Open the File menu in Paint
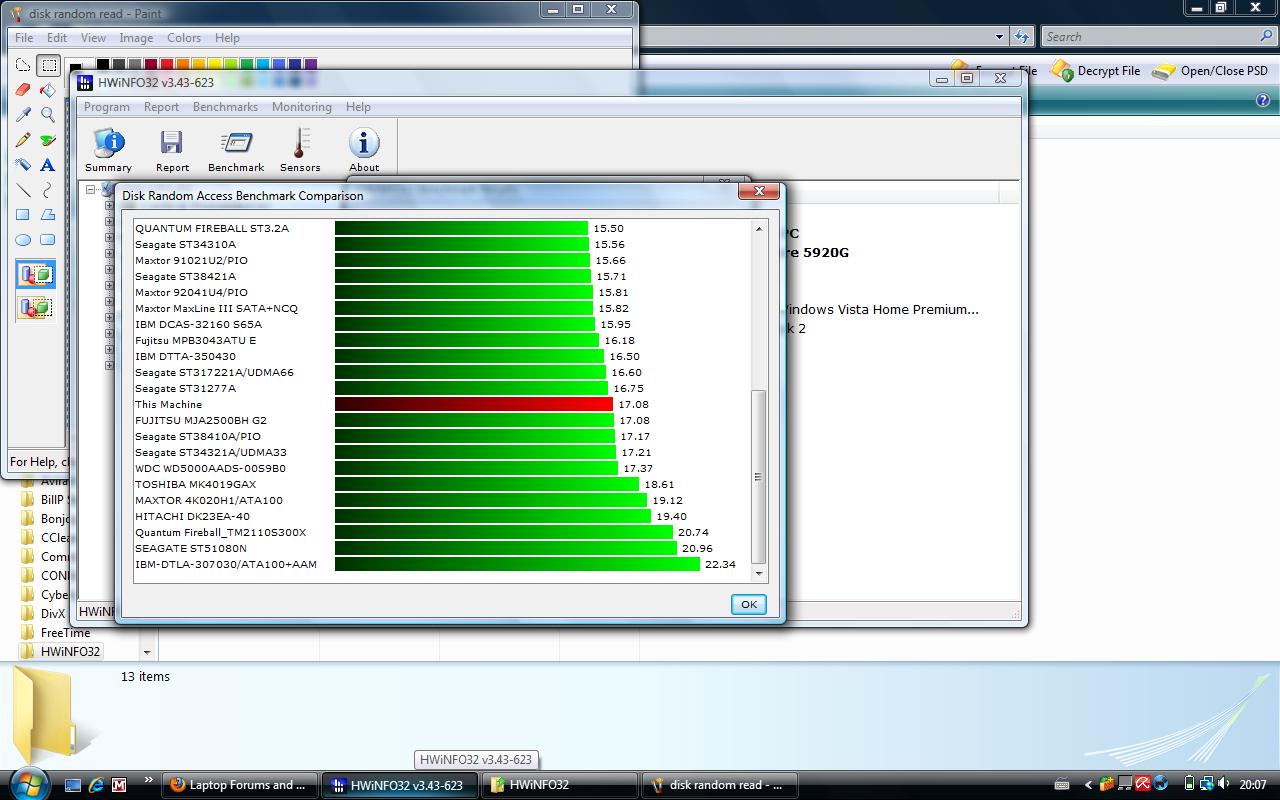This screenshot has height=800, width=1280. [x=24, y=38]
